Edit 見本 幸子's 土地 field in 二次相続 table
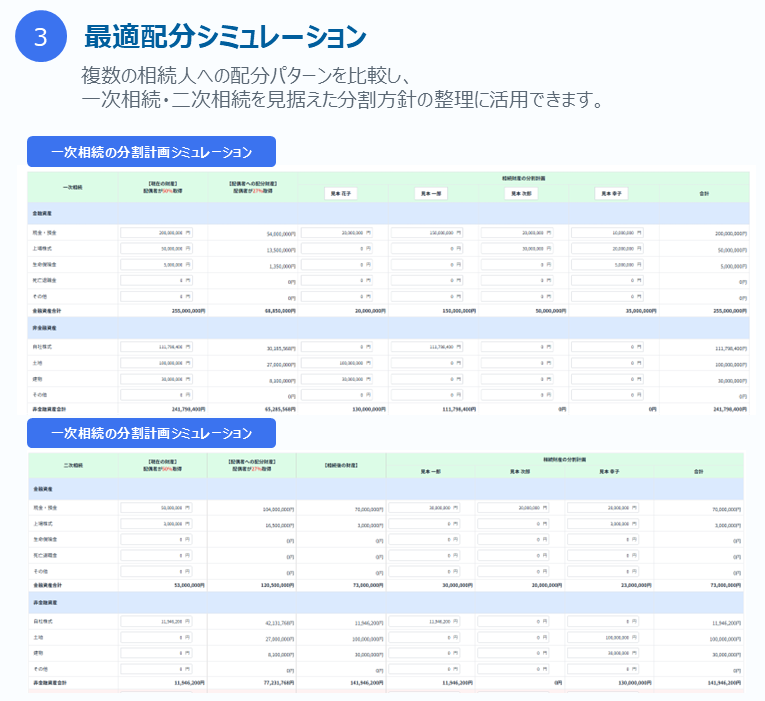The image size is (765, 701). 603,638
